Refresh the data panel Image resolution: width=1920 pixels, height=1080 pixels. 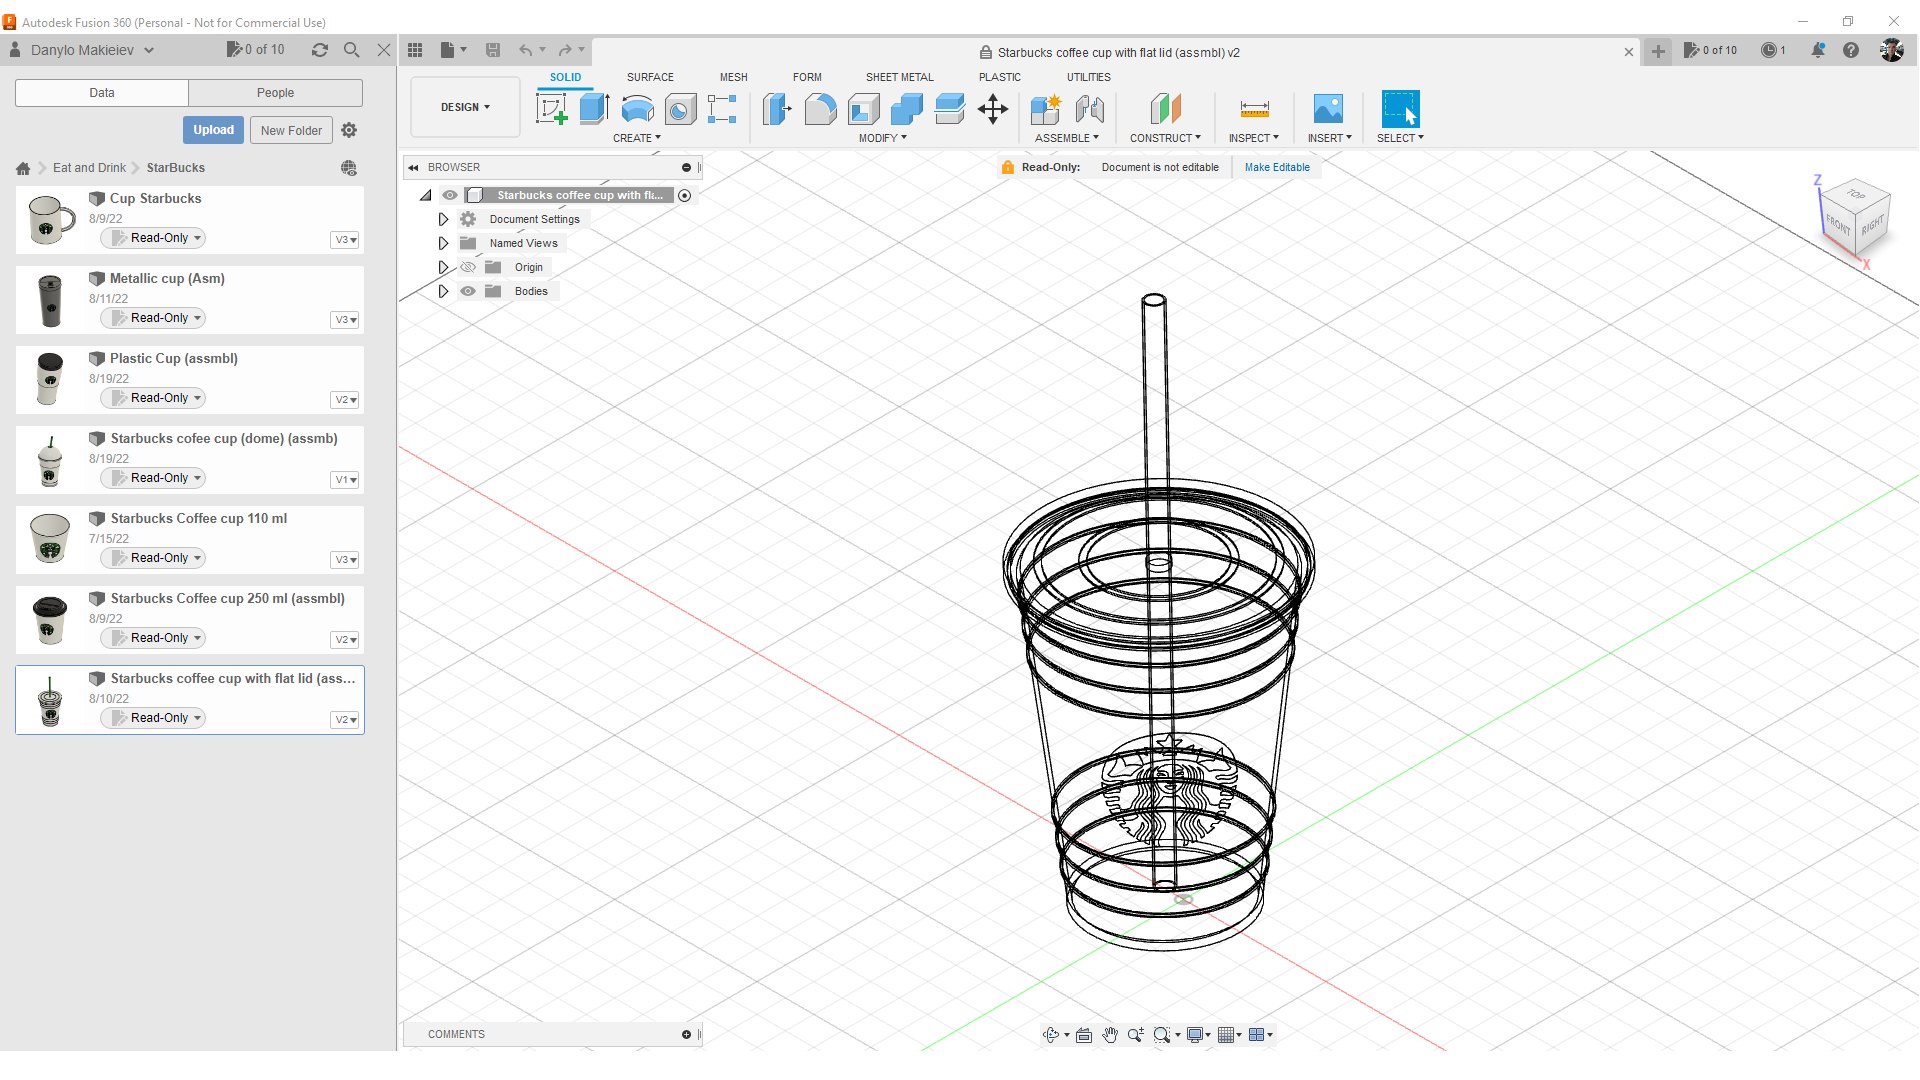320,50
